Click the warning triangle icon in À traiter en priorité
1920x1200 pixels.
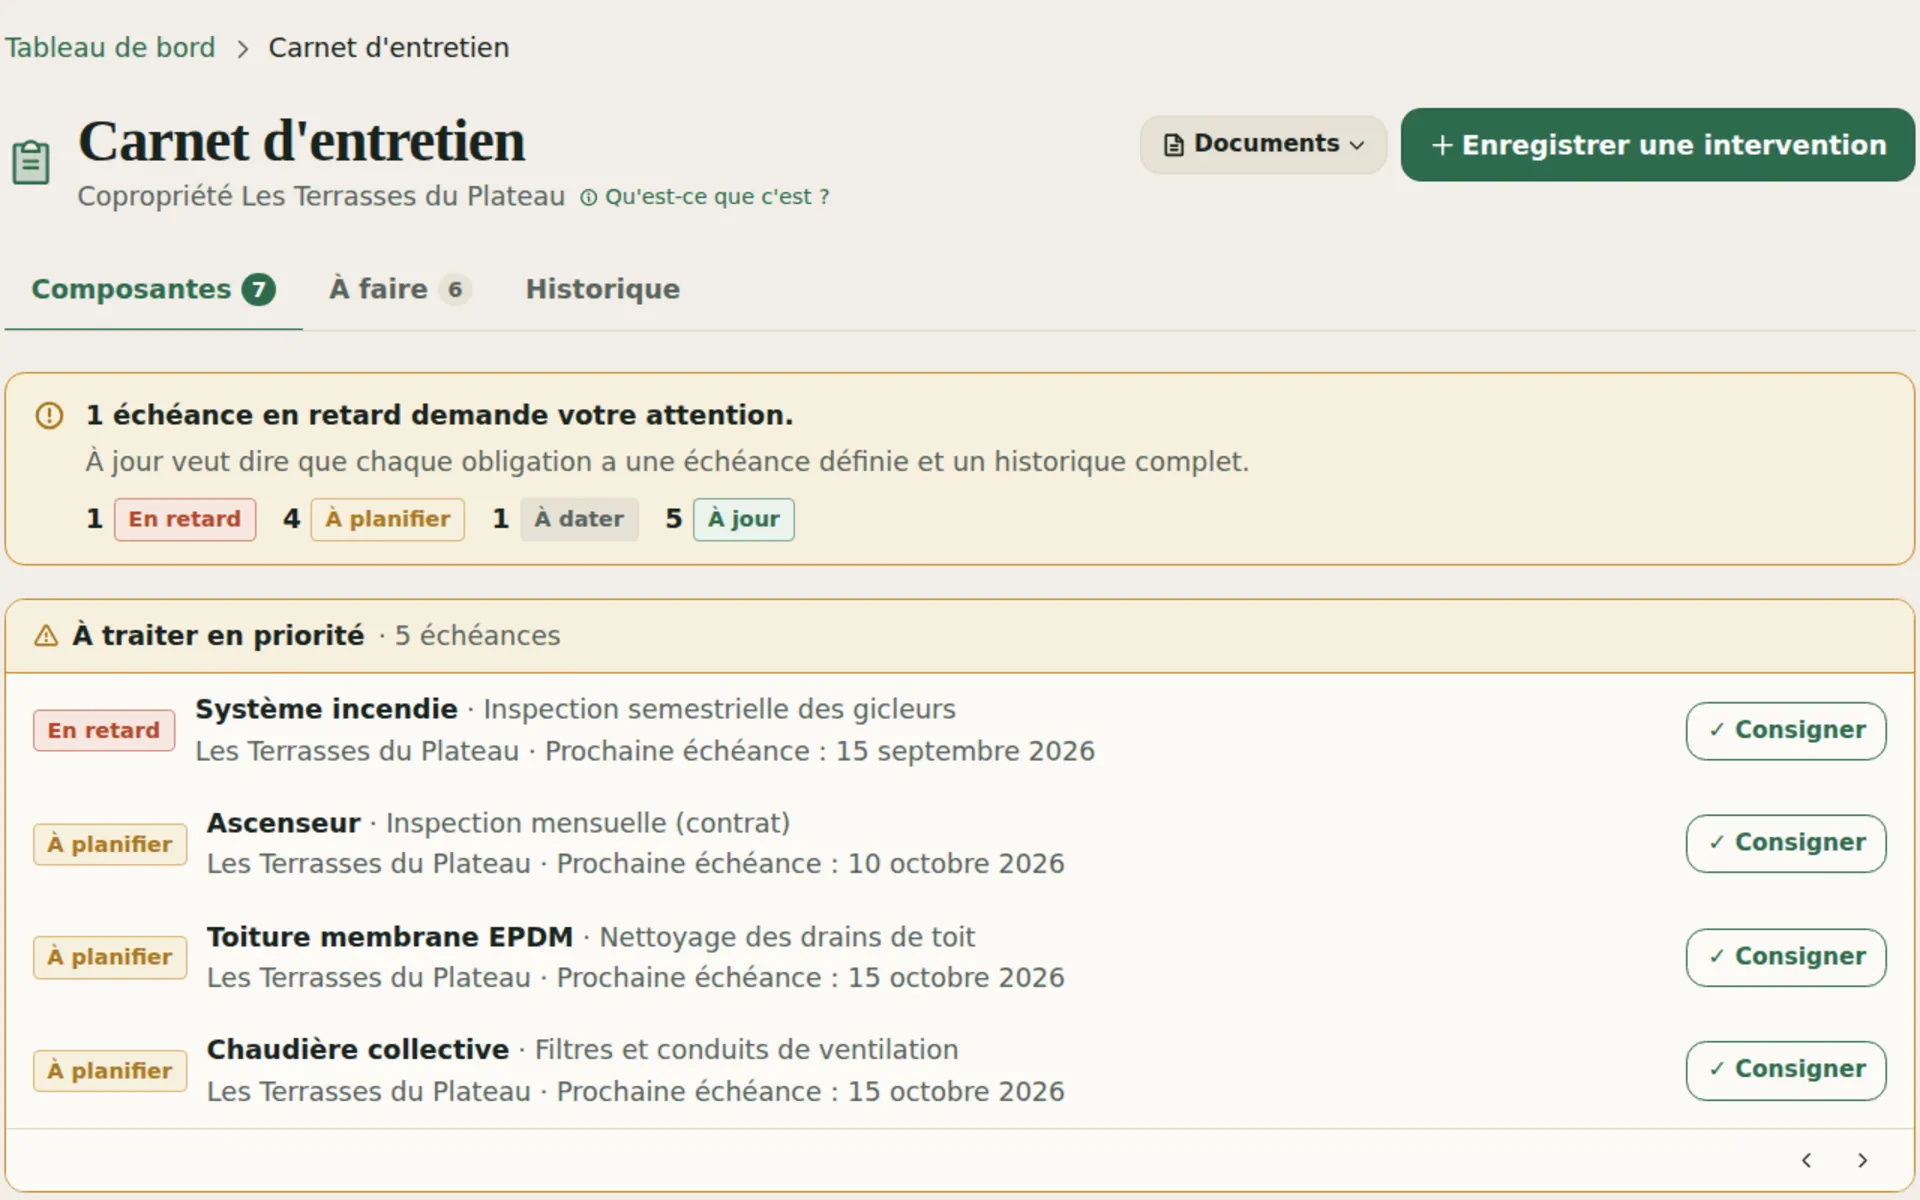click(x=46, y=636)
